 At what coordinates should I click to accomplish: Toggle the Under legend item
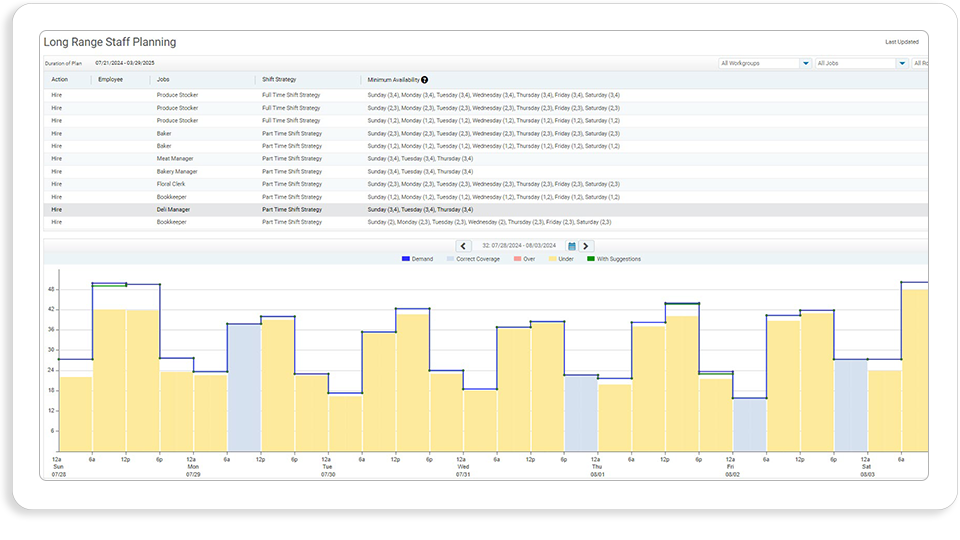[561, 259]
